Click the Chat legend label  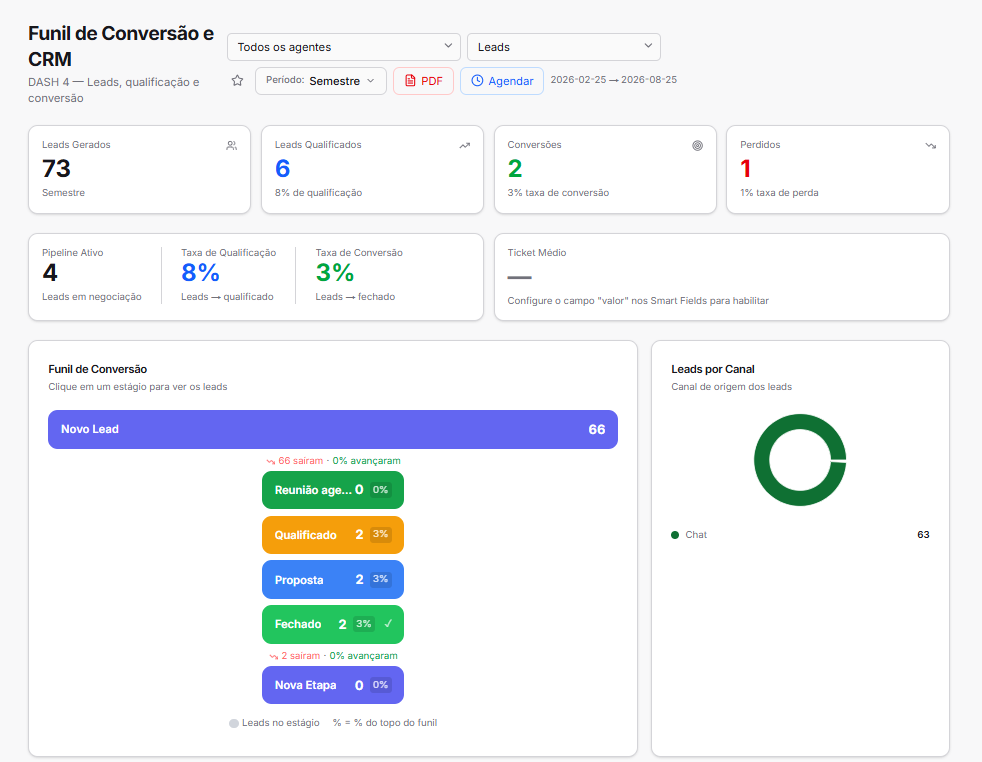tap(696, 535)
